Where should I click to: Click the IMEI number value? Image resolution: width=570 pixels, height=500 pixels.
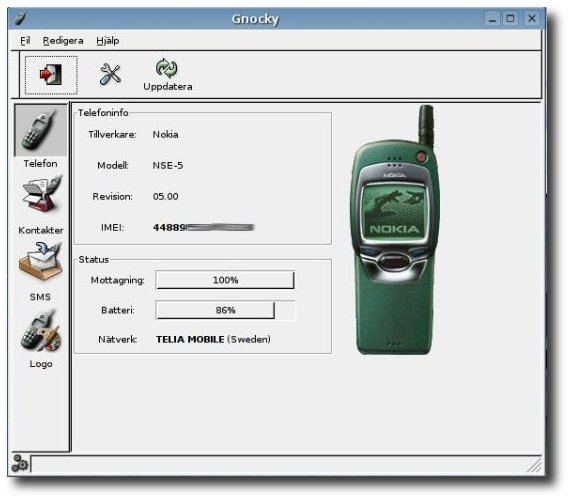pyautogui.click(x=204, y=228)
